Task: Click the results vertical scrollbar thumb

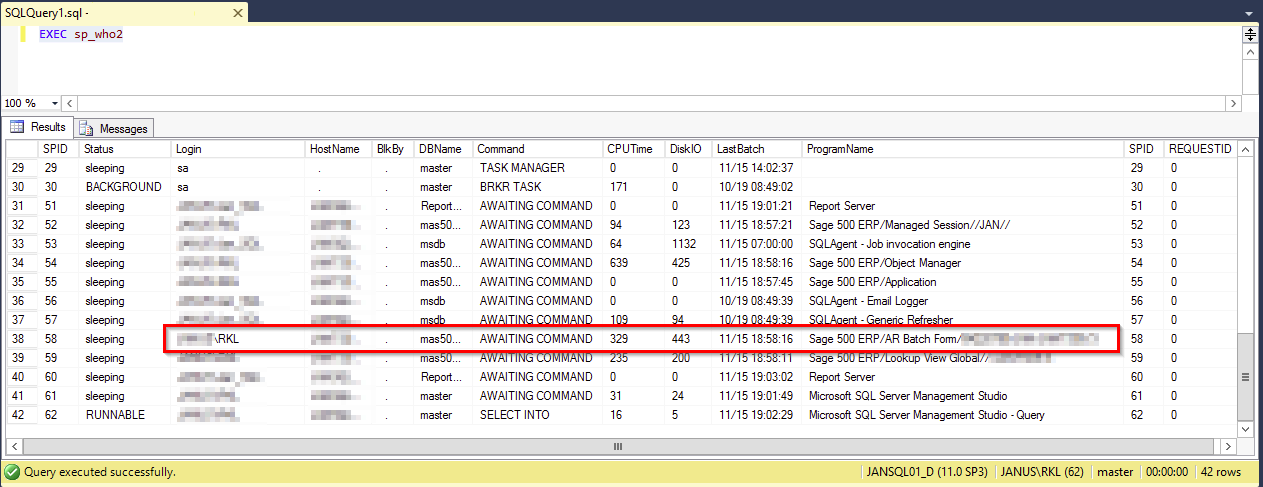Action: click(1245, 377)
